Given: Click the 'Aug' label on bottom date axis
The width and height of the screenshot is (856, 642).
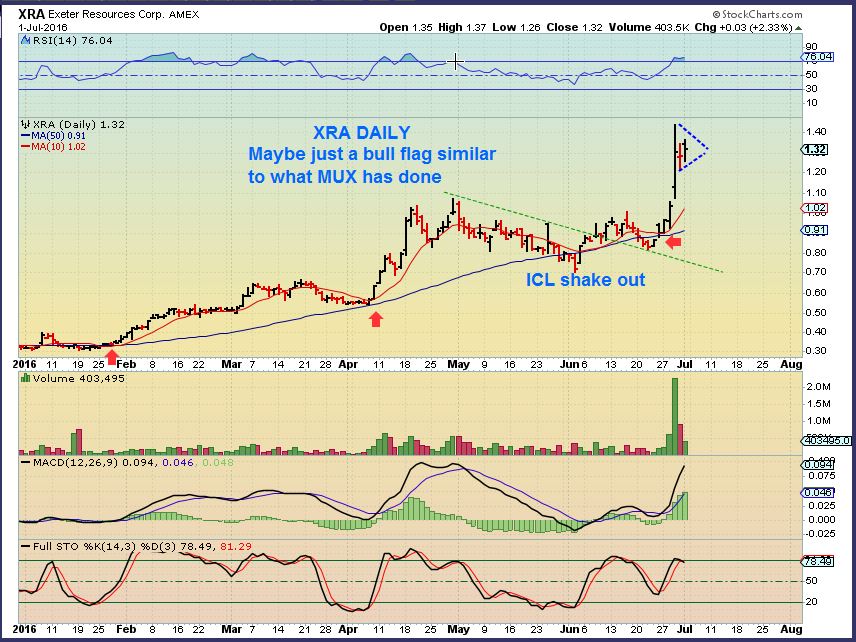Looking at the screenshot, I should click(792, 629).
